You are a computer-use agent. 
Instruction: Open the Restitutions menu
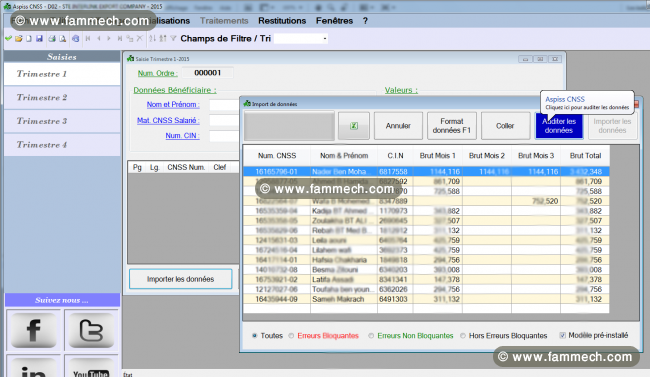(282, 21)
